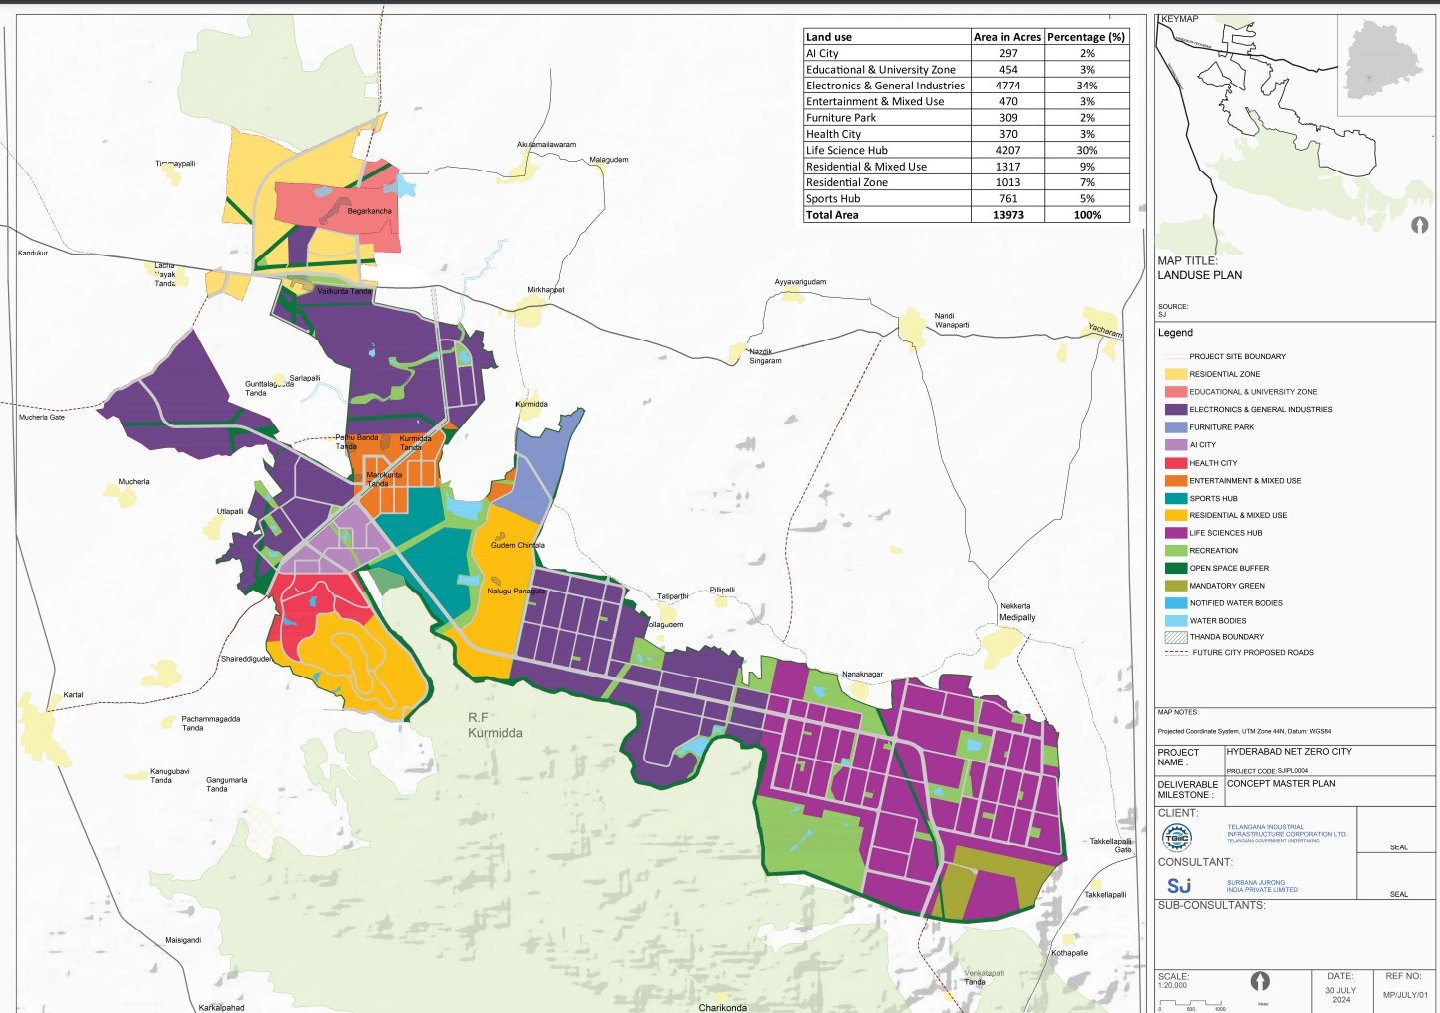The height and width of the screenshot is (1013, 1440).
Task: Click the Life Science Hub area value "4207"
Action: click(1008, 150)
